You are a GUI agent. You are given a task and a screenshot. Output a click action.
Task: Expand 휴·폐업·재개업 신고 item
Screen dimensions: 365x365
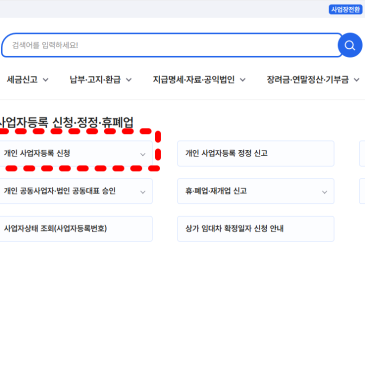(x=256, y=191)
